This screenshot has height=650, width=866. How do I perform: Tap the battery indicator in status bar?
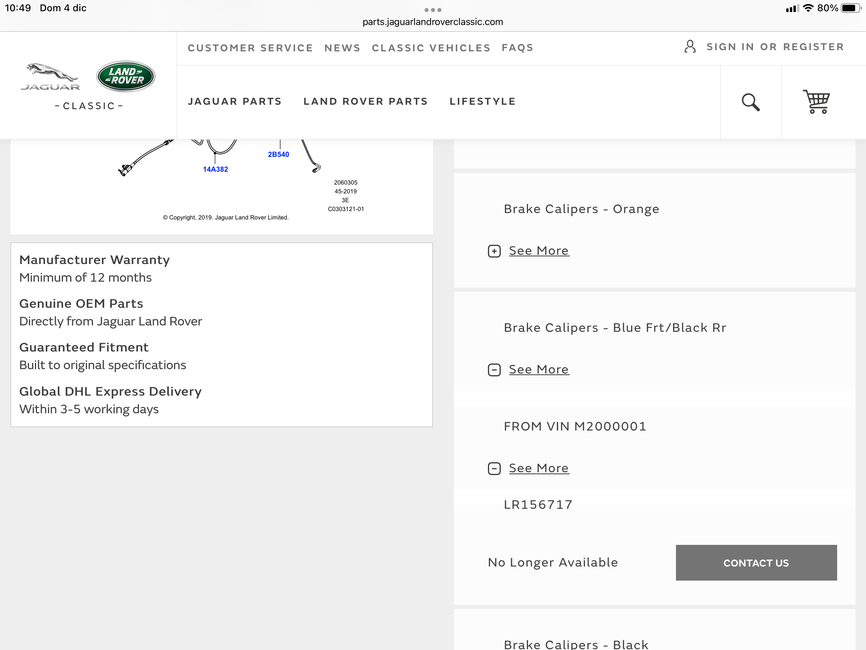click(851, 8)
